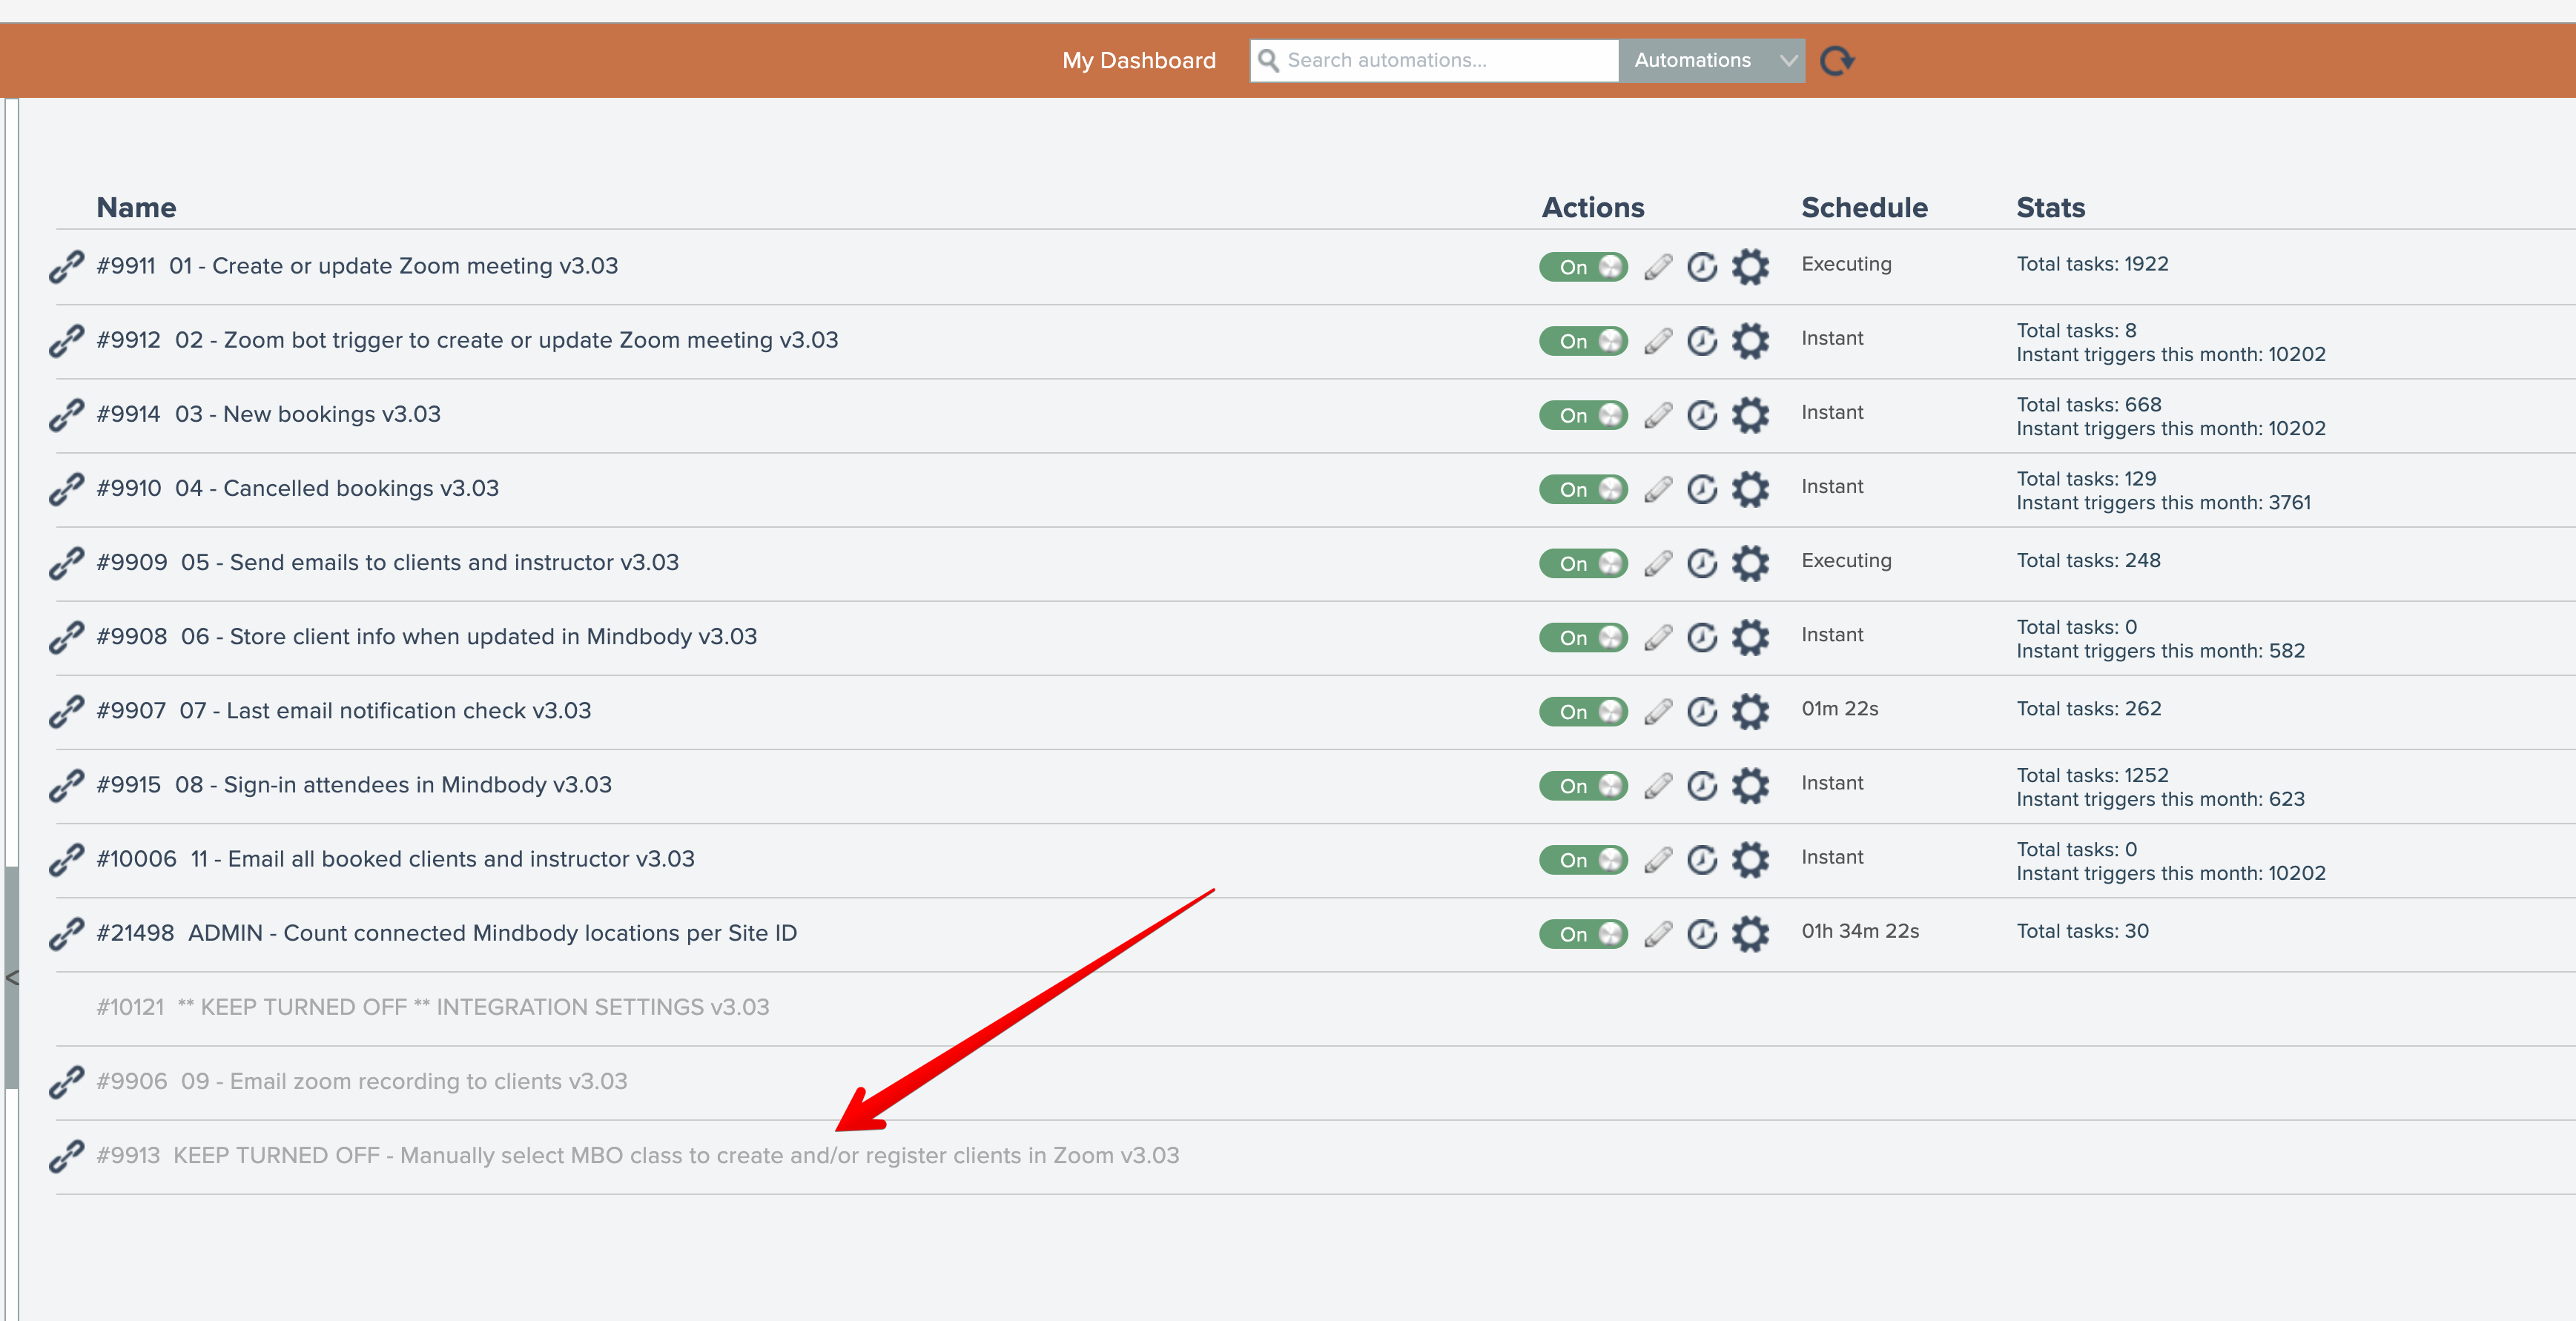Click the refresh icon beside Automations dropdown

(x=1836, y=61)
